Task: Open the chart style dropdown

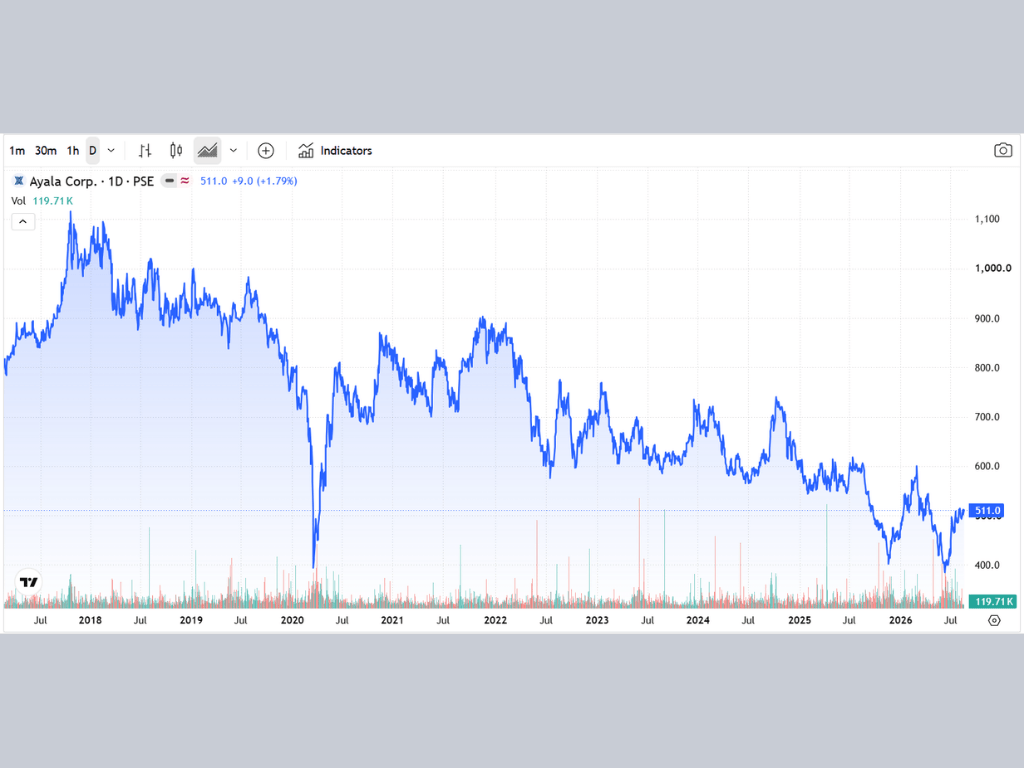Action: pyautogui.click(x=233, y=151)
